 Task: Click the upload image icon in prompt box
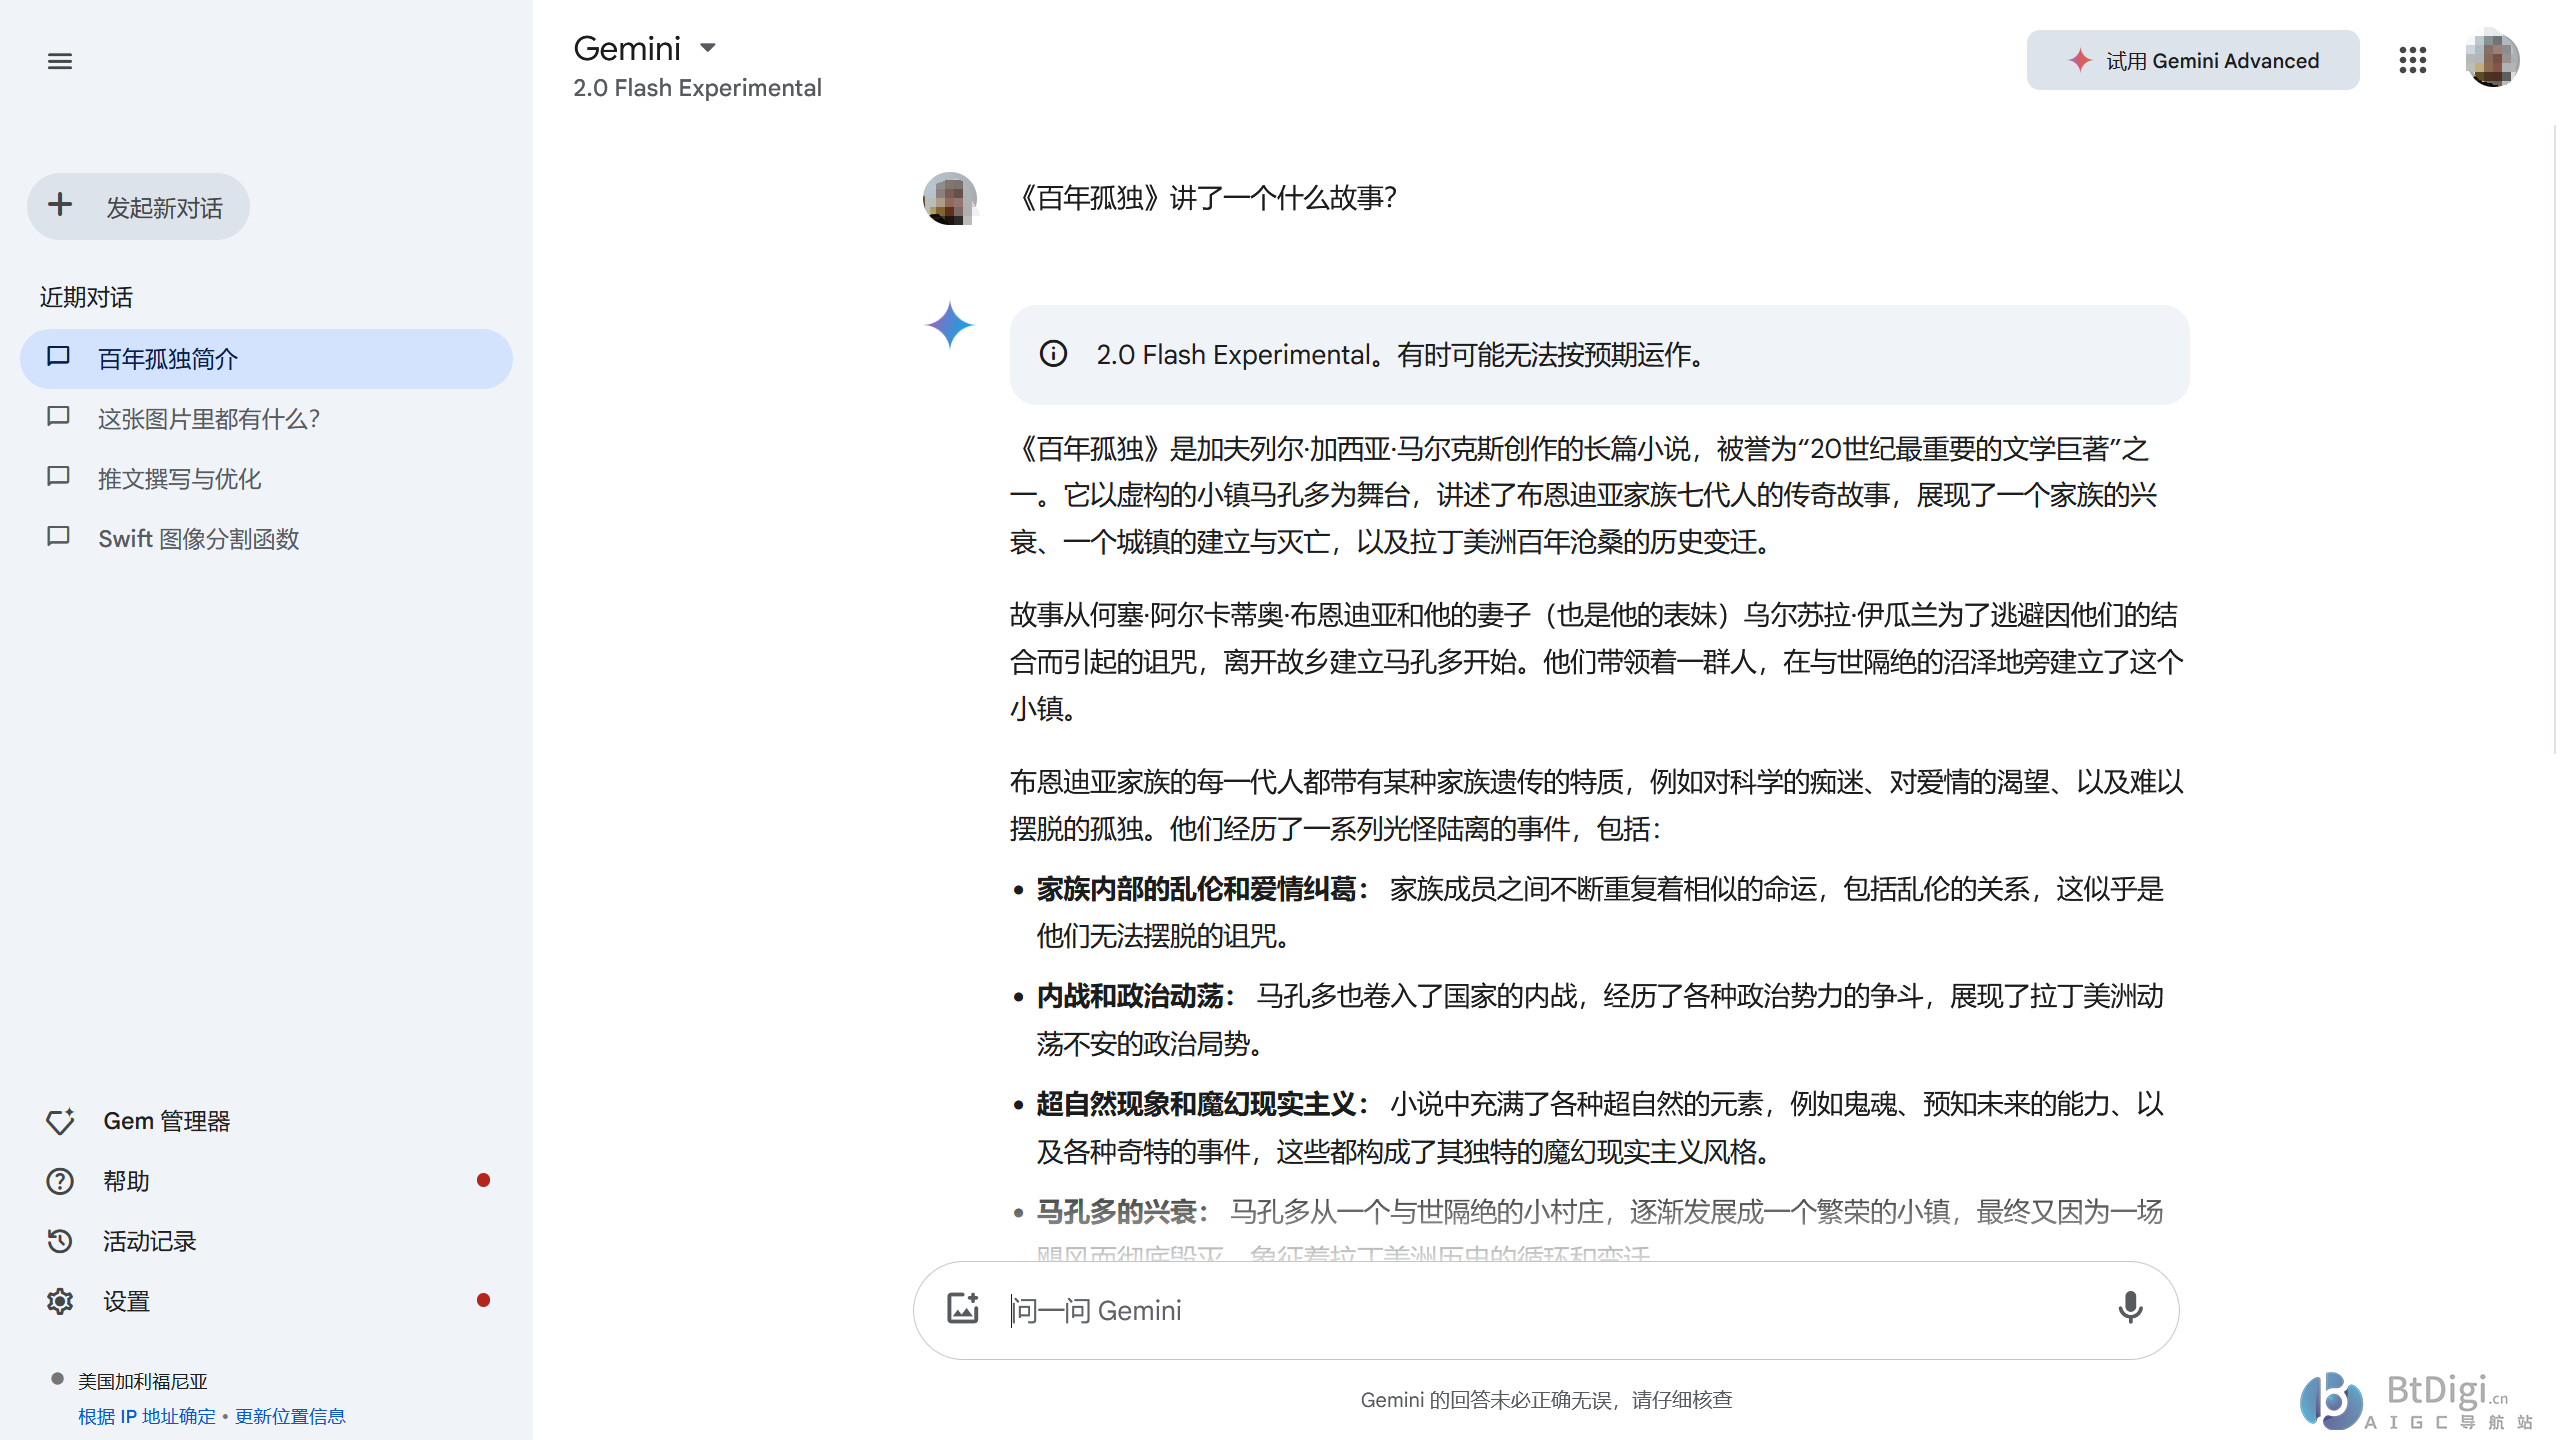pos(963,1308)
